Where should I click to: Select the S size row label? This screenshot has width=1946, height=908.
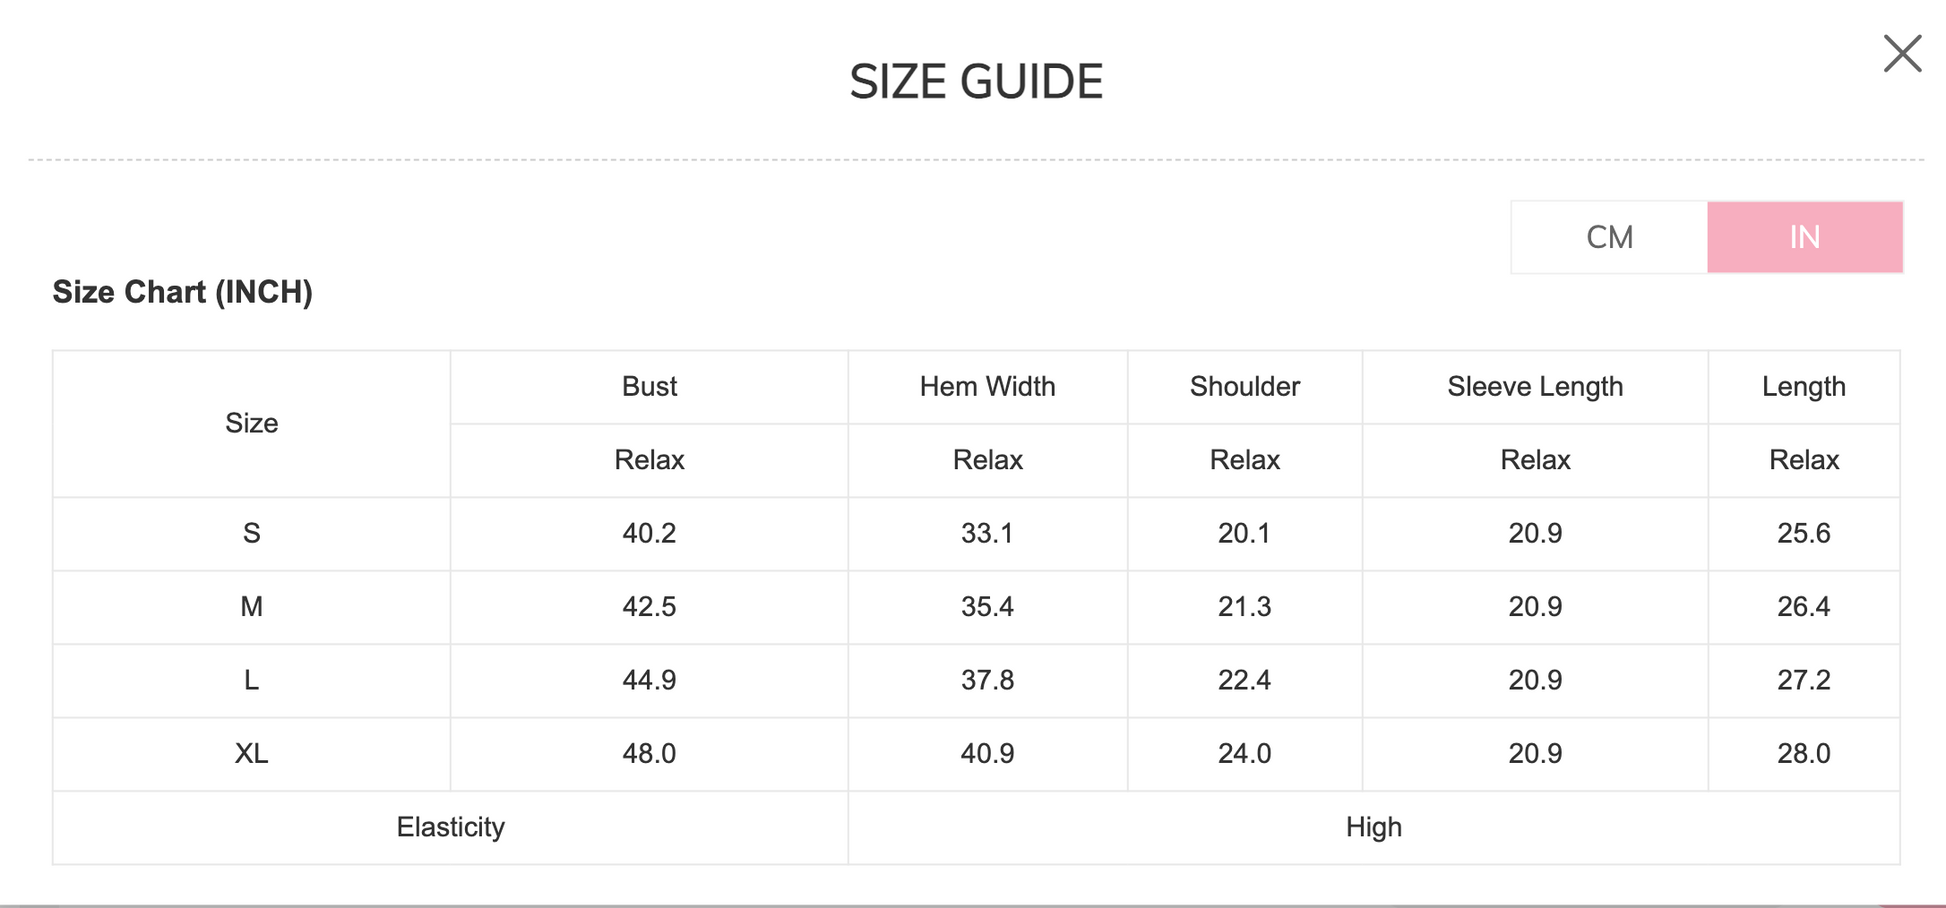[x=251, y=534]
